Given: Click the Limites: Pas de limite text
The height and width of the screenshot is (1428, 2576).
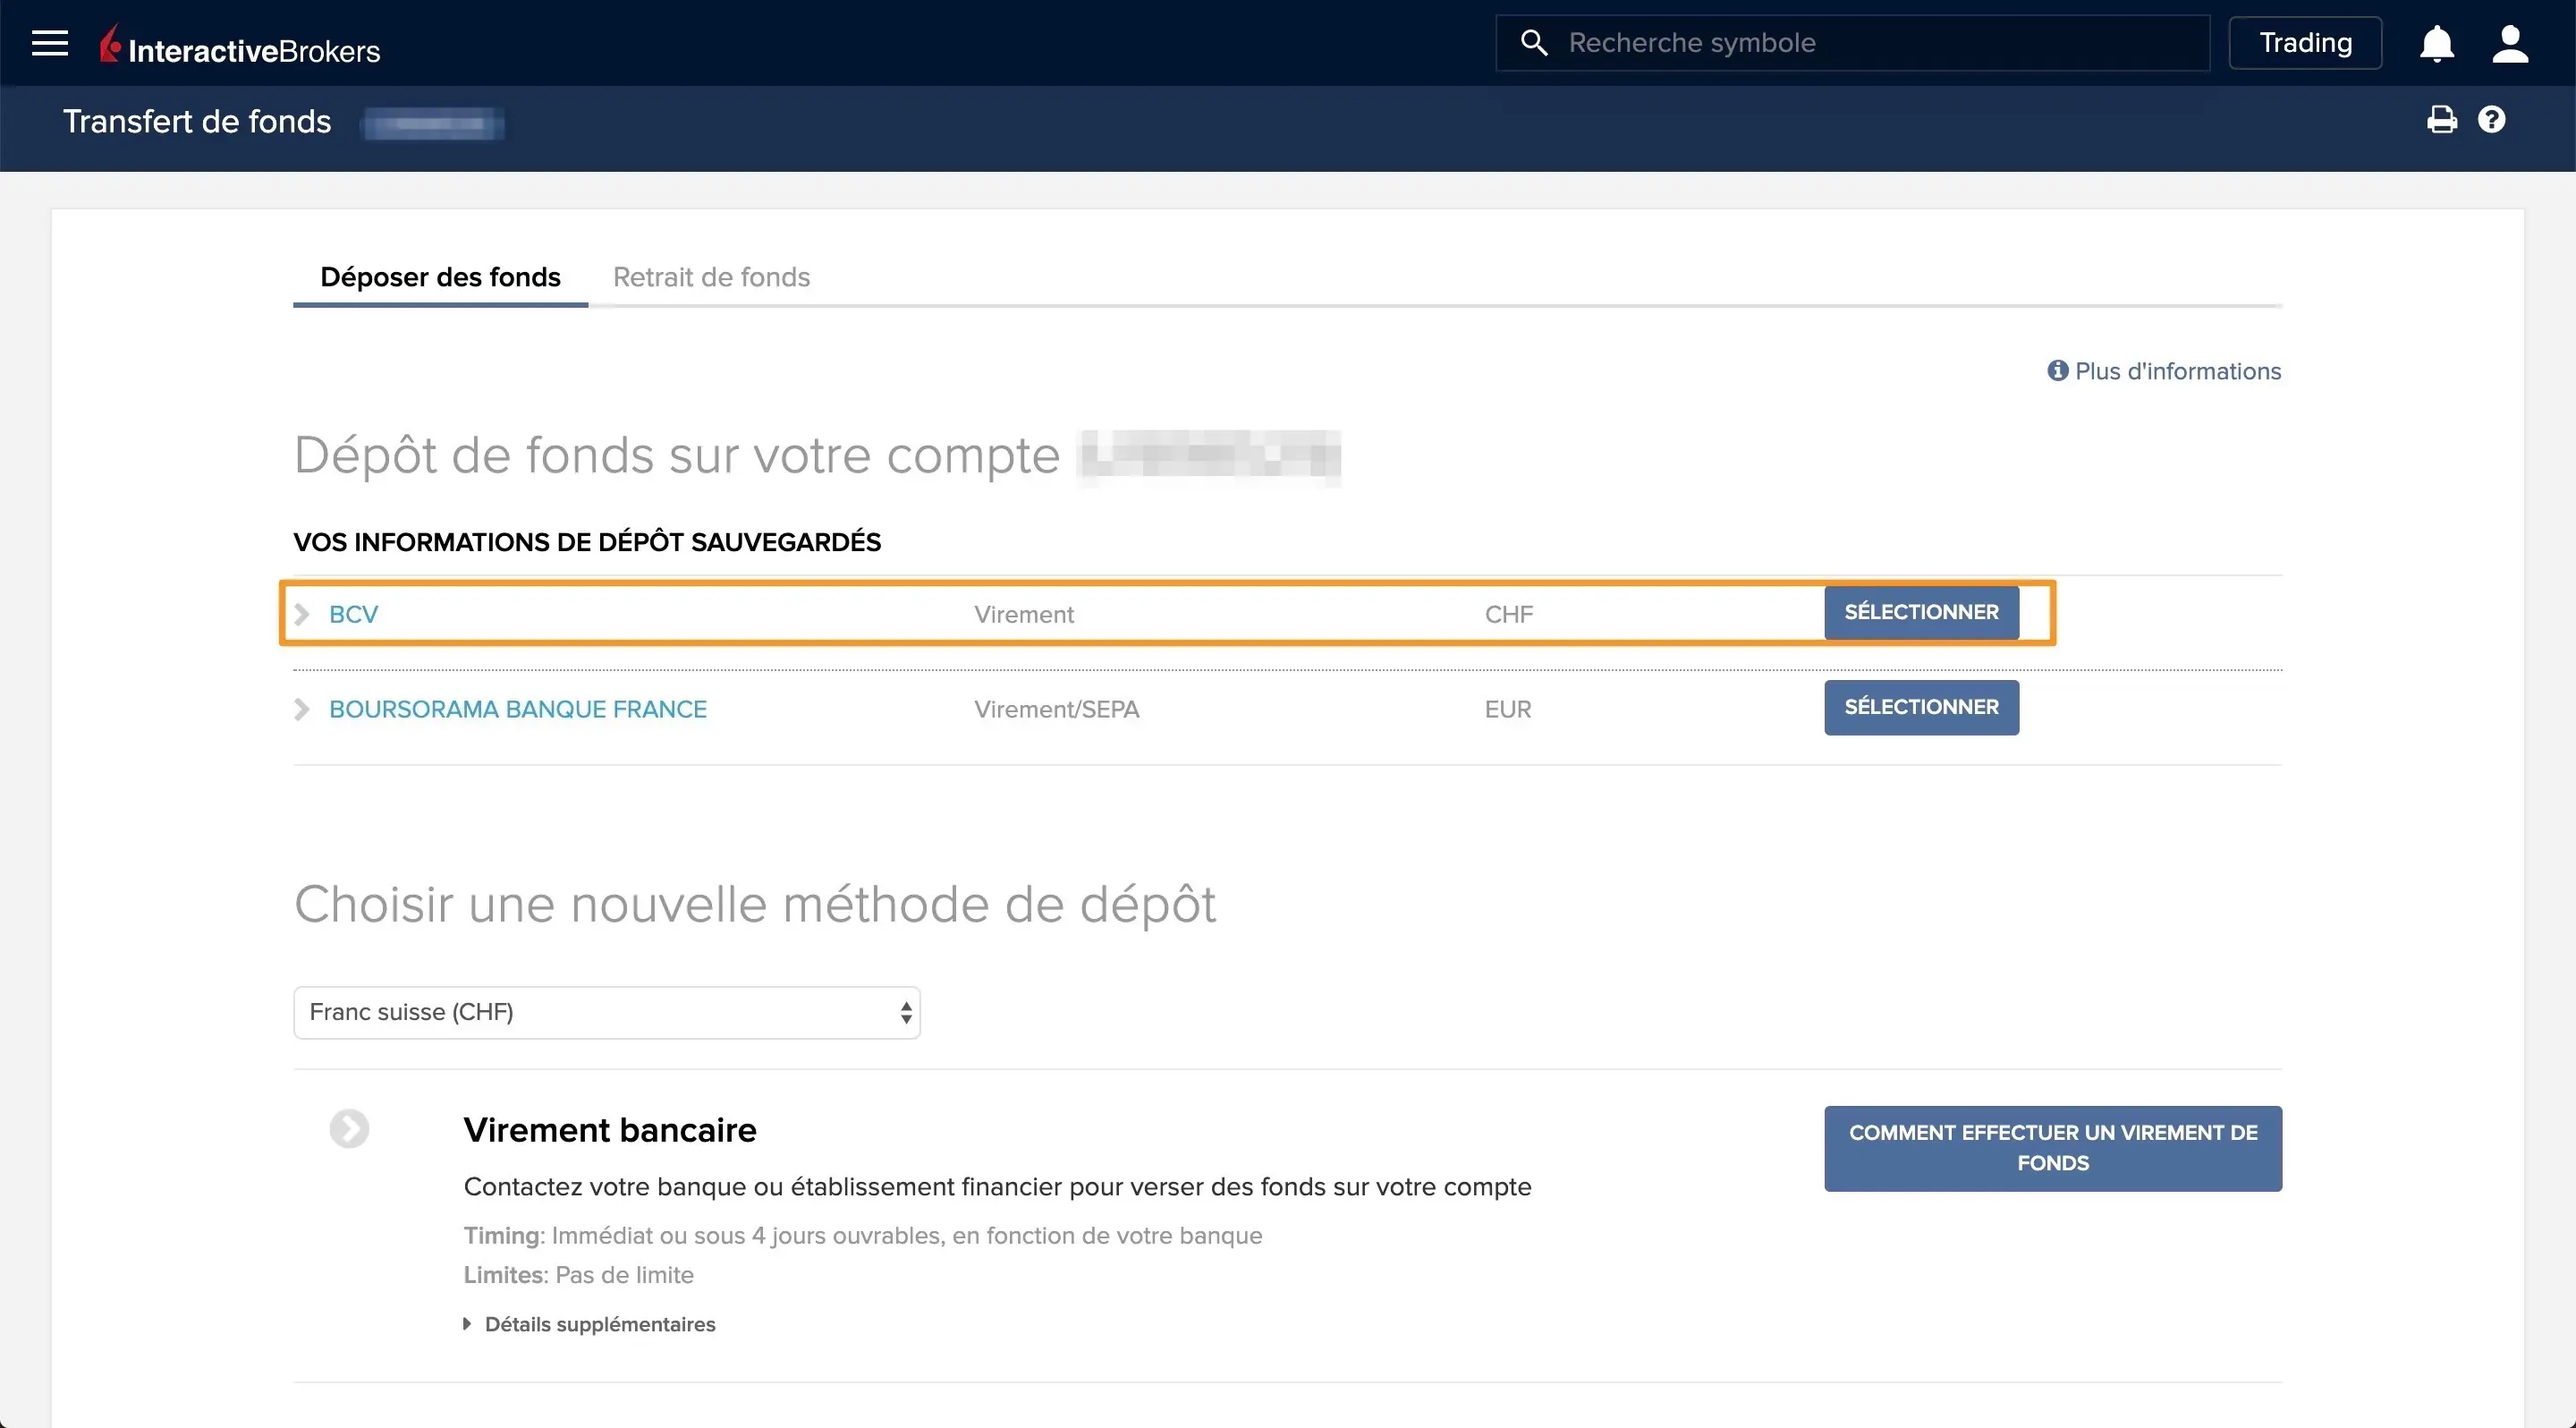Looking at the screenshot, I should 579,1275.
